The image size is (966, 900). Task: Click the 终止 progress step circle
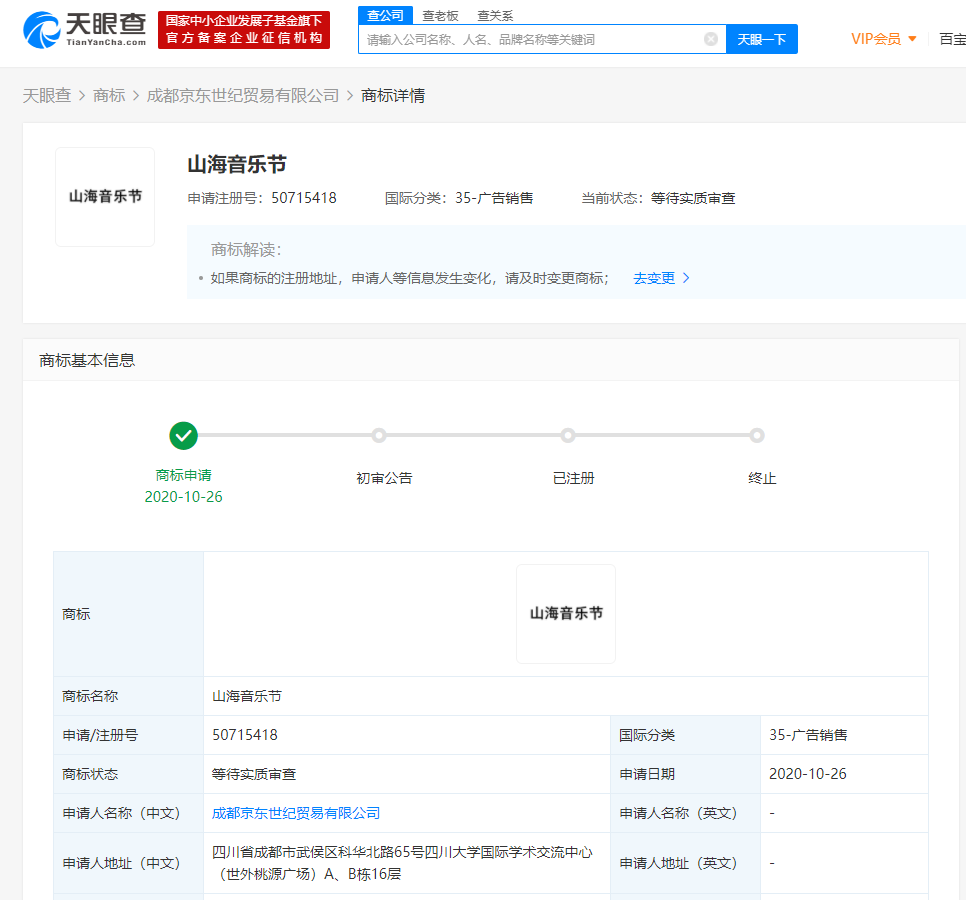[x=757, y=436]
